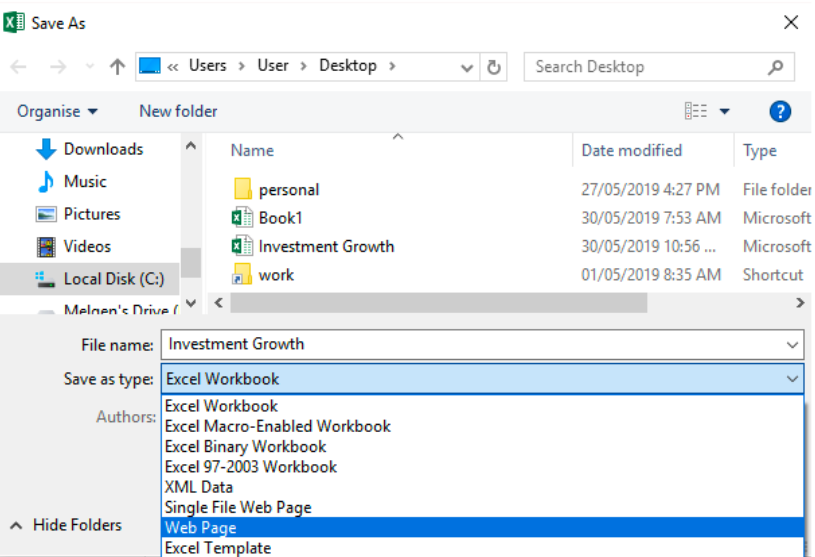Click the Shortcut type cell
This screenshot has width=815, height=557.
(x=773, y=274)
